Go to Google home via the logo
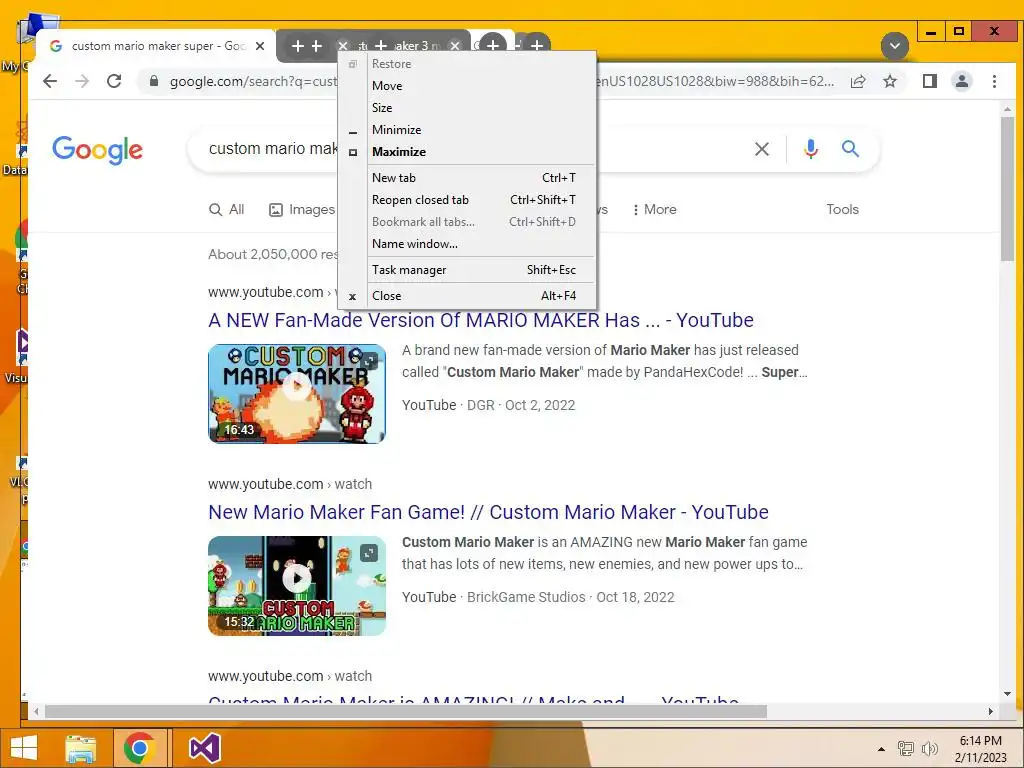The image size is (1024, 768). tap(97, 150)
